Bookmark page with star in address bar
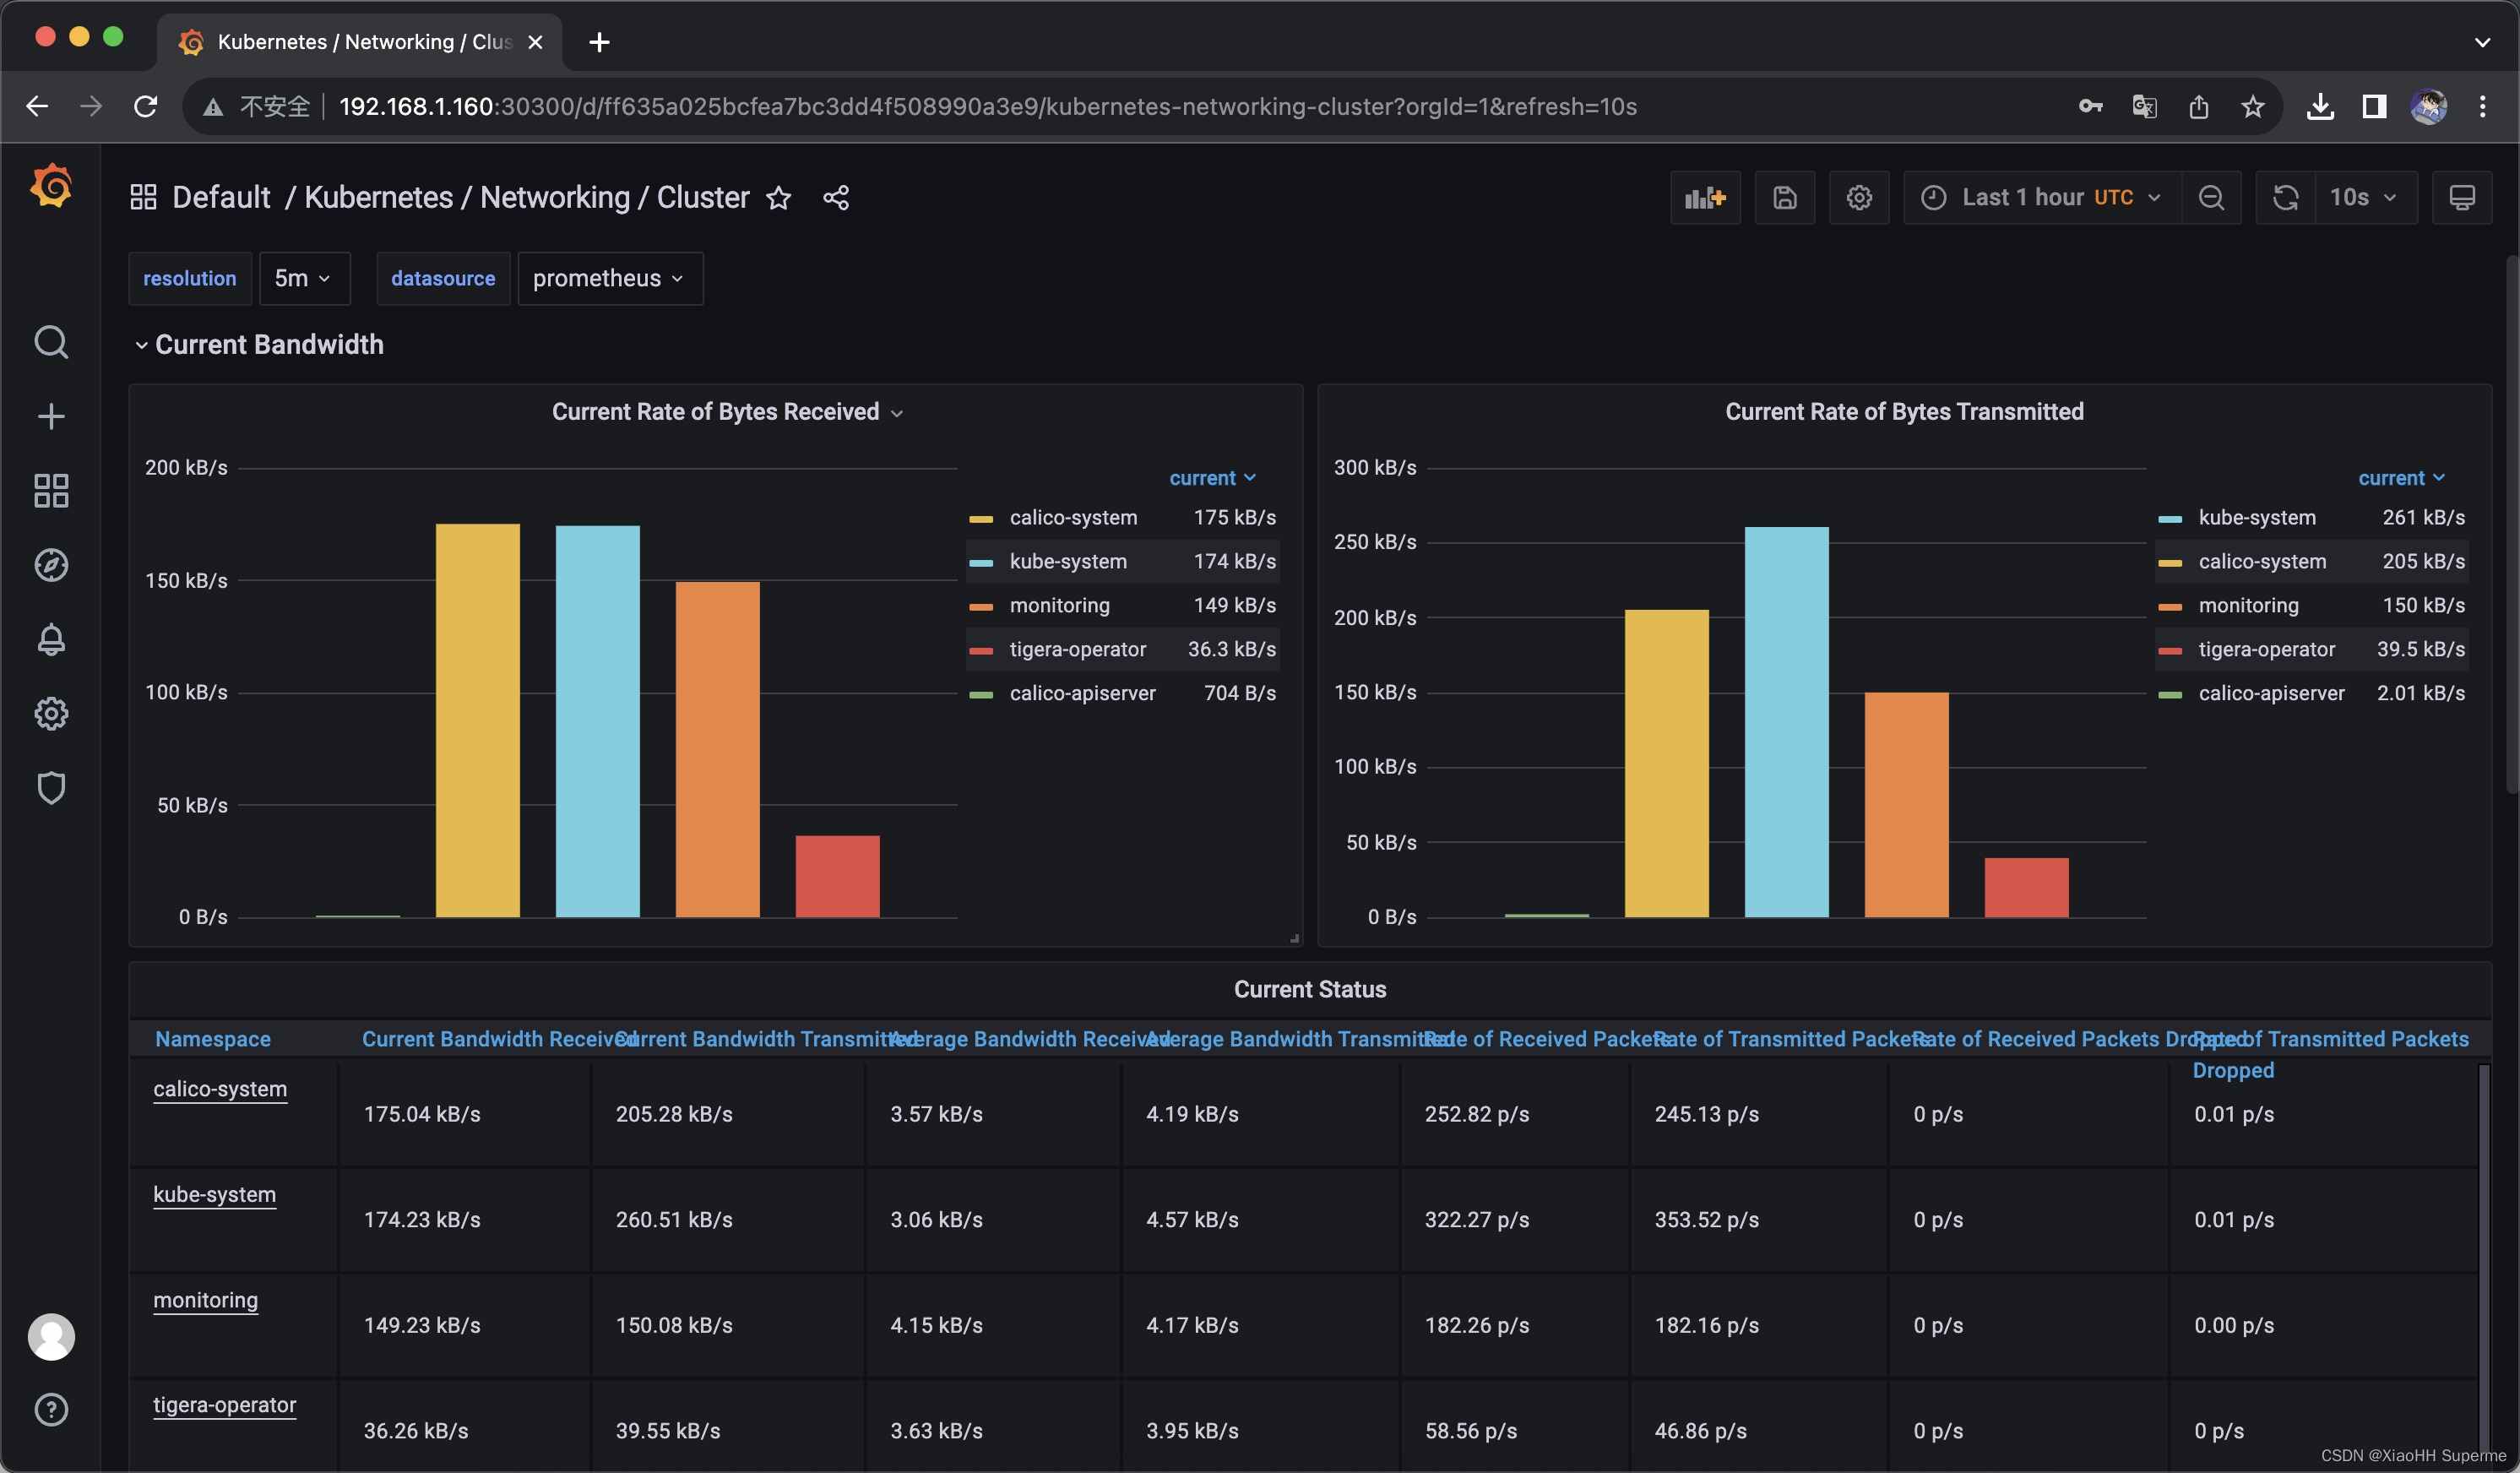 click(x=2252, y=106)
